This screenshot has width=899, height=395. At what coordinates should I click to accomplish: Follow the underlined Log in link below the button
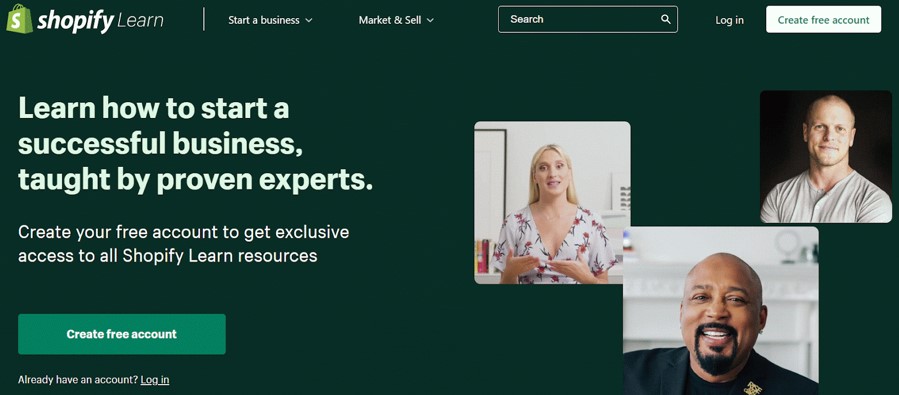pos(155,380)
